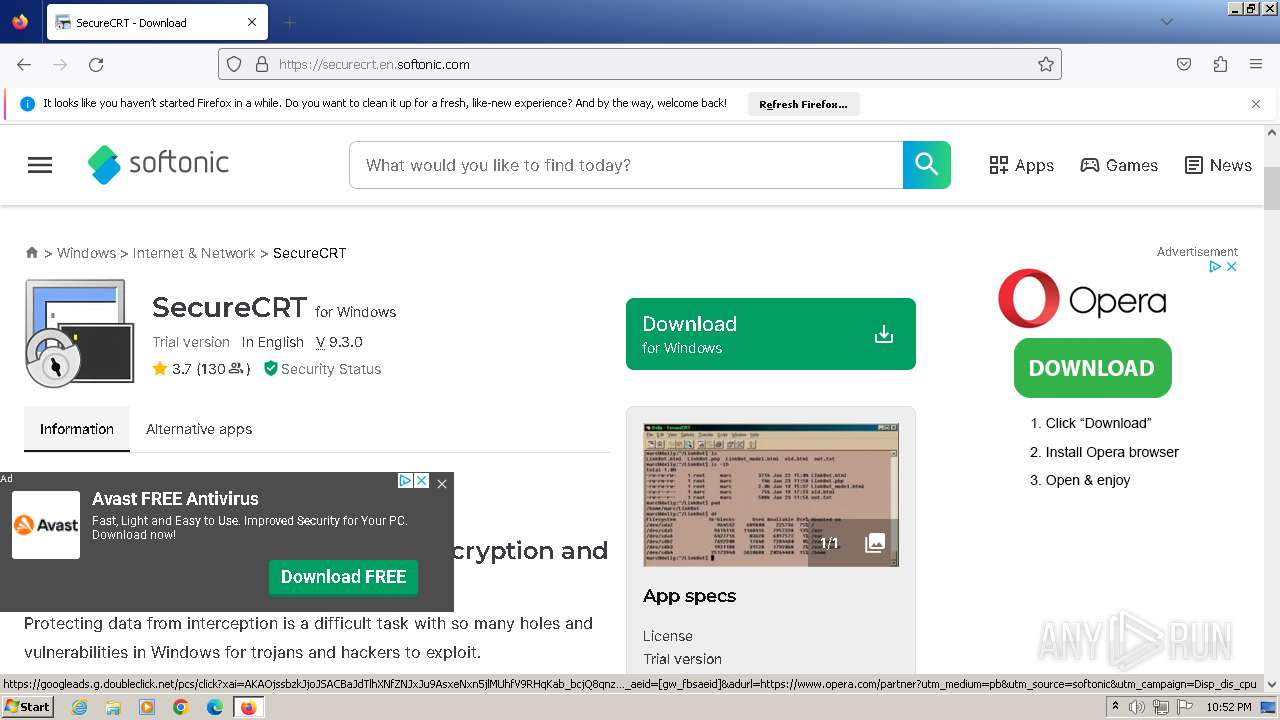The image size is (1280, 720).
Task: Go back in browser history
Action: [24, 64]
